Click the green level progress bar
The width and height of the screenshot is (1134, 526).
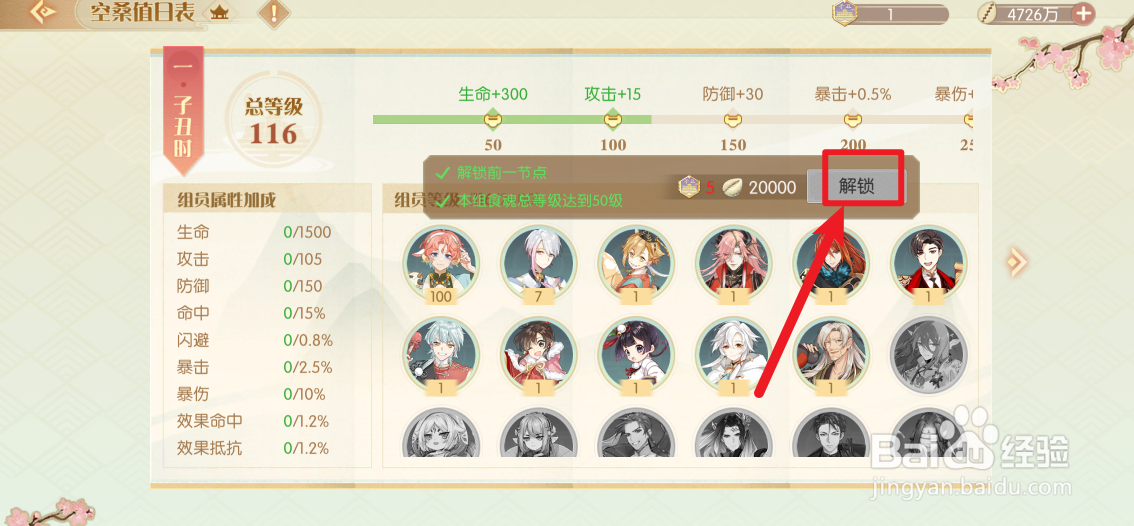[x=512, y=119]
